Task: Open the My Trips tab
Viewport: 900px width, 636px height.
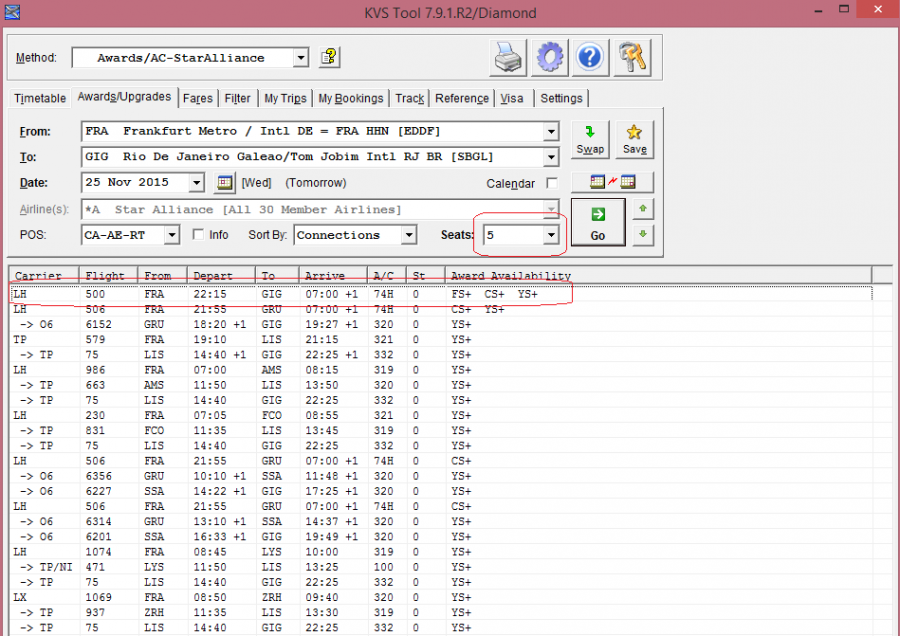Action: [285, 98]
